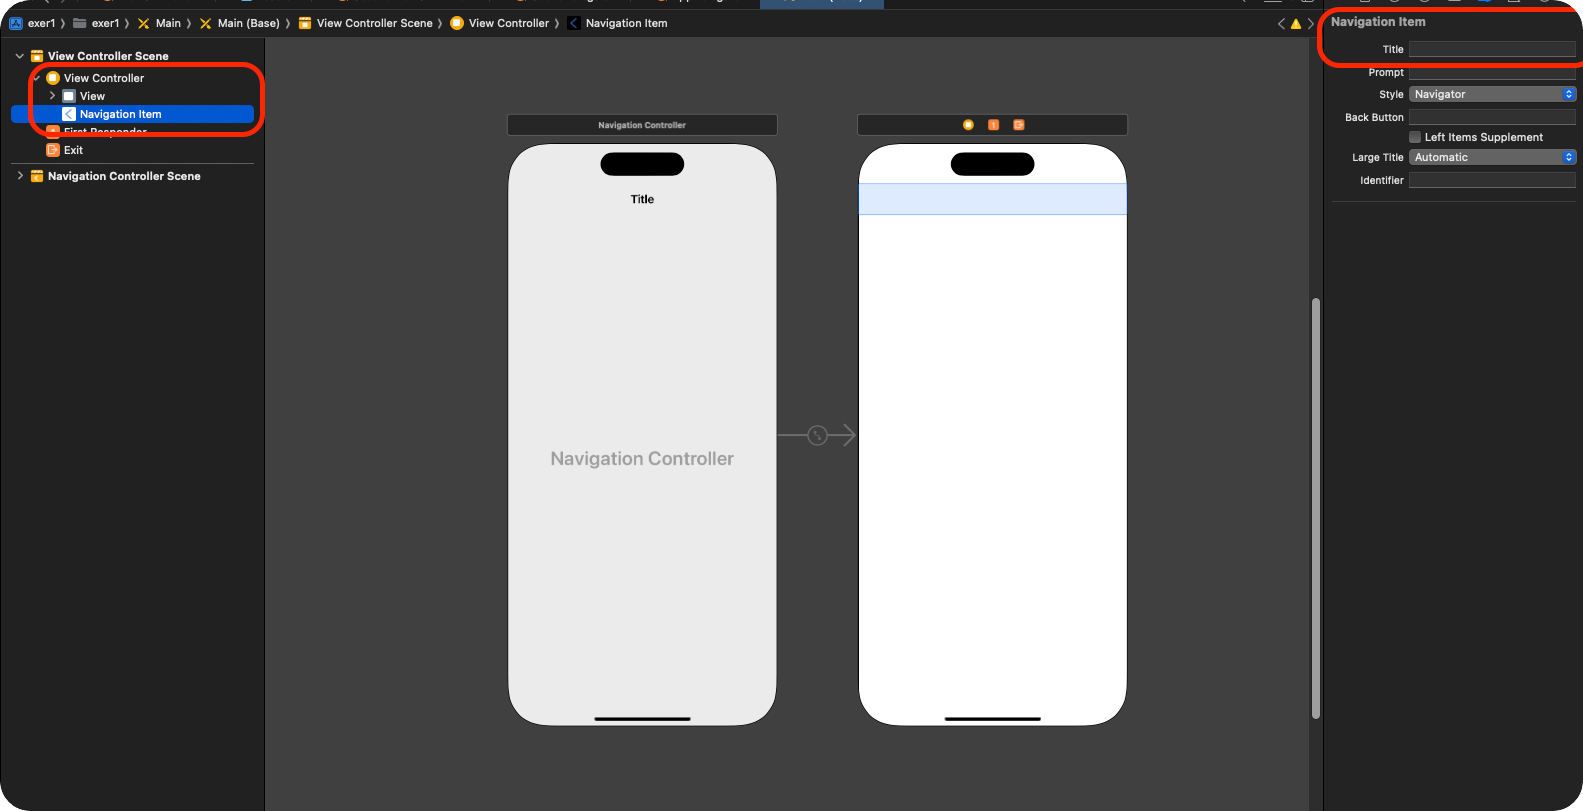This screenshot has height=811, width=1583.
Task: Click the Title field in the Navigation Item inspector
Action: point(1492,49)
